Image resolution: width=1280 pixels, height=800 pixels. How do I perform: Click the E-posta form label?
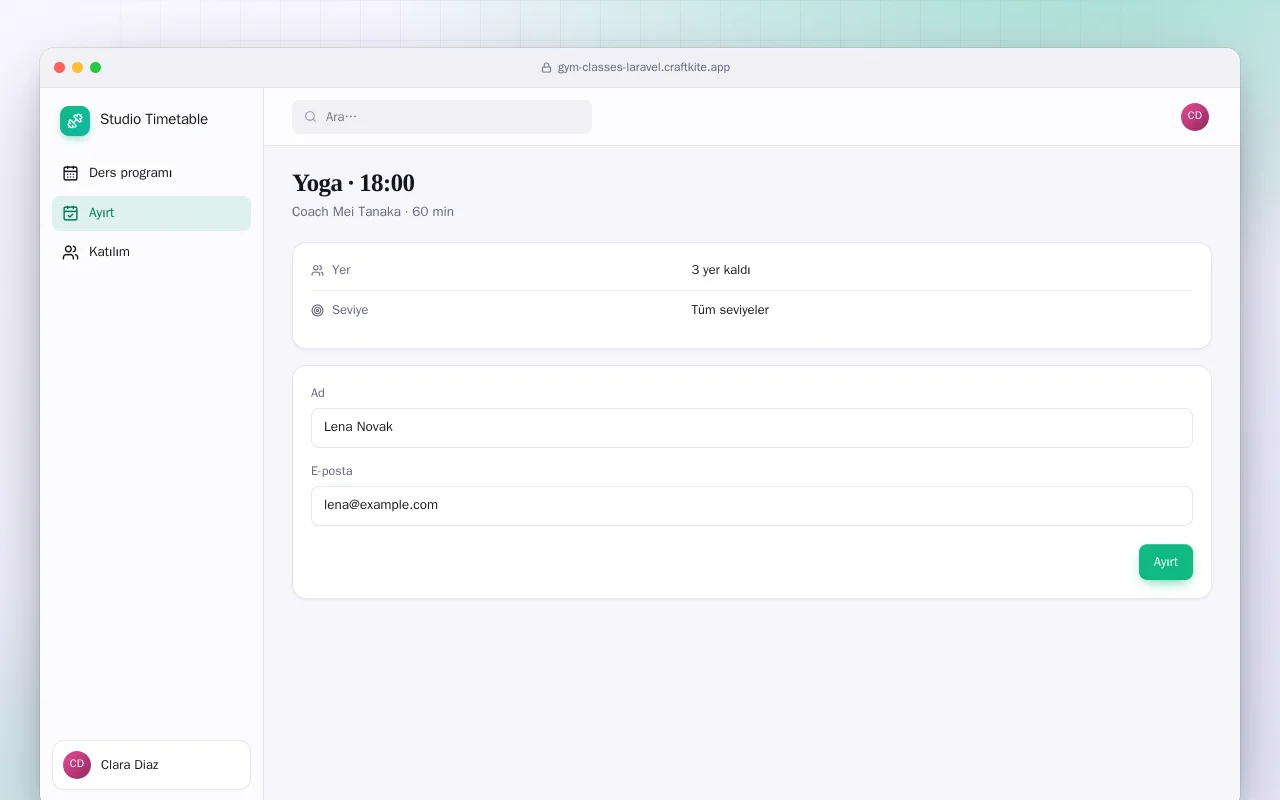(332, 471)
